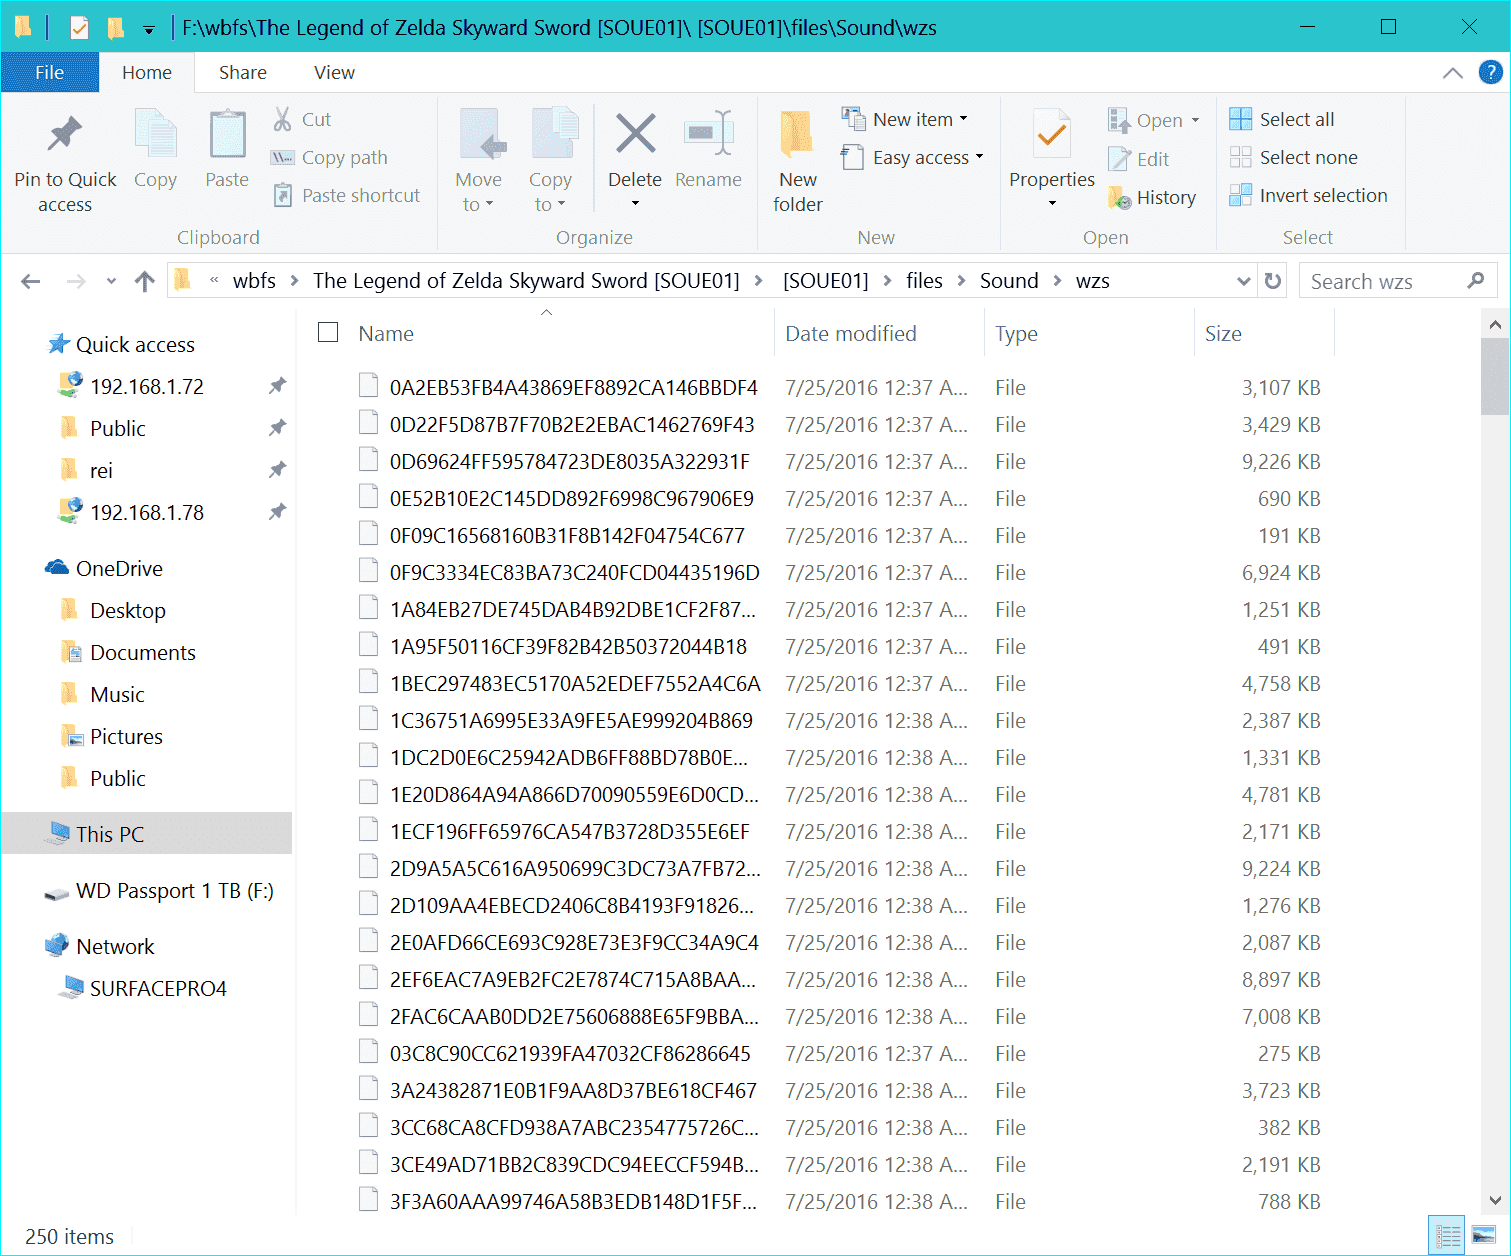Collapse the ribbon with the chevron
Viewport: 1511px width, 1256px height.
click(1453, 72)
